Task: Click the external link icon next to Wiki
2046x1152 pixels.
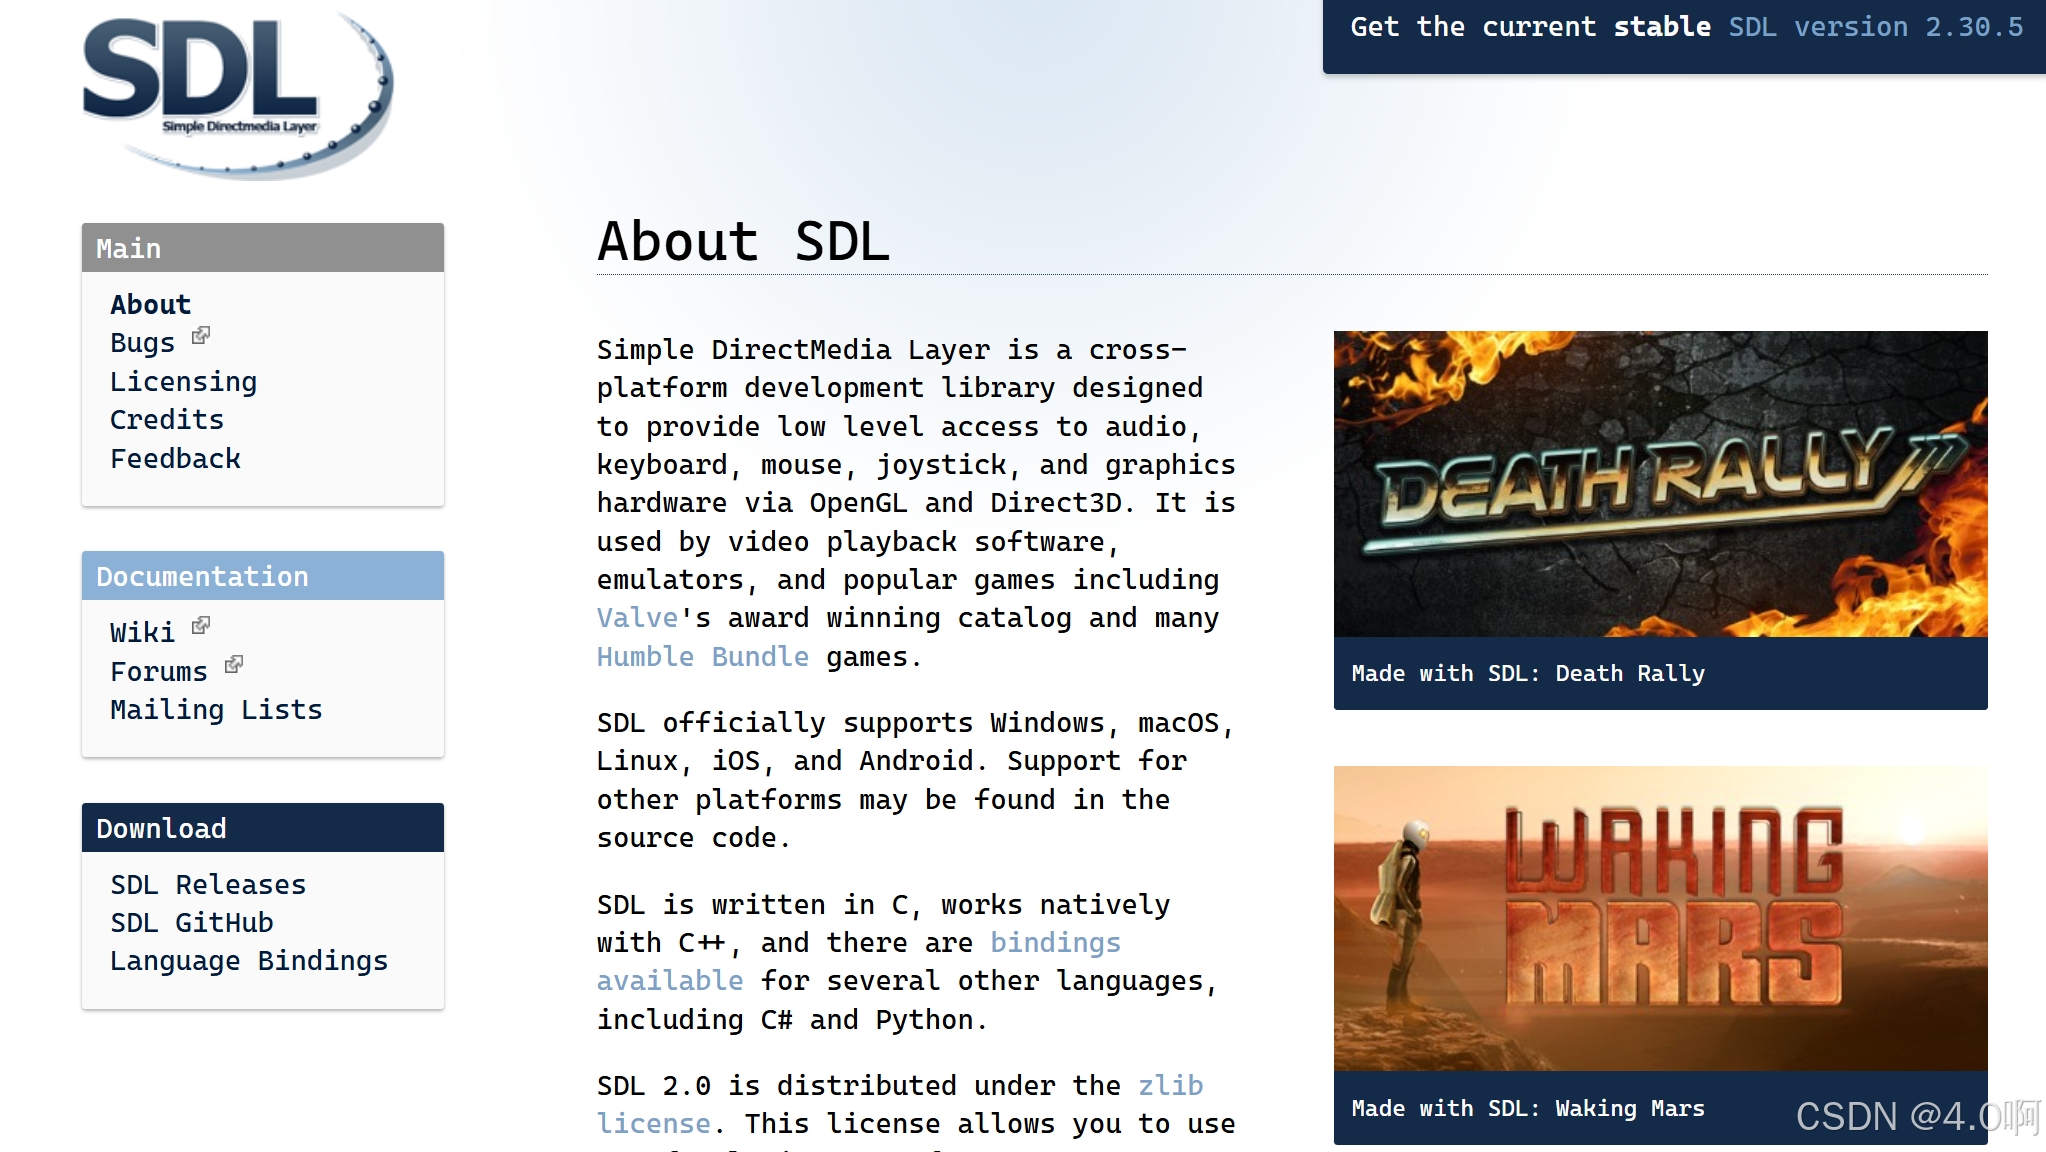Action: point(200,624)
